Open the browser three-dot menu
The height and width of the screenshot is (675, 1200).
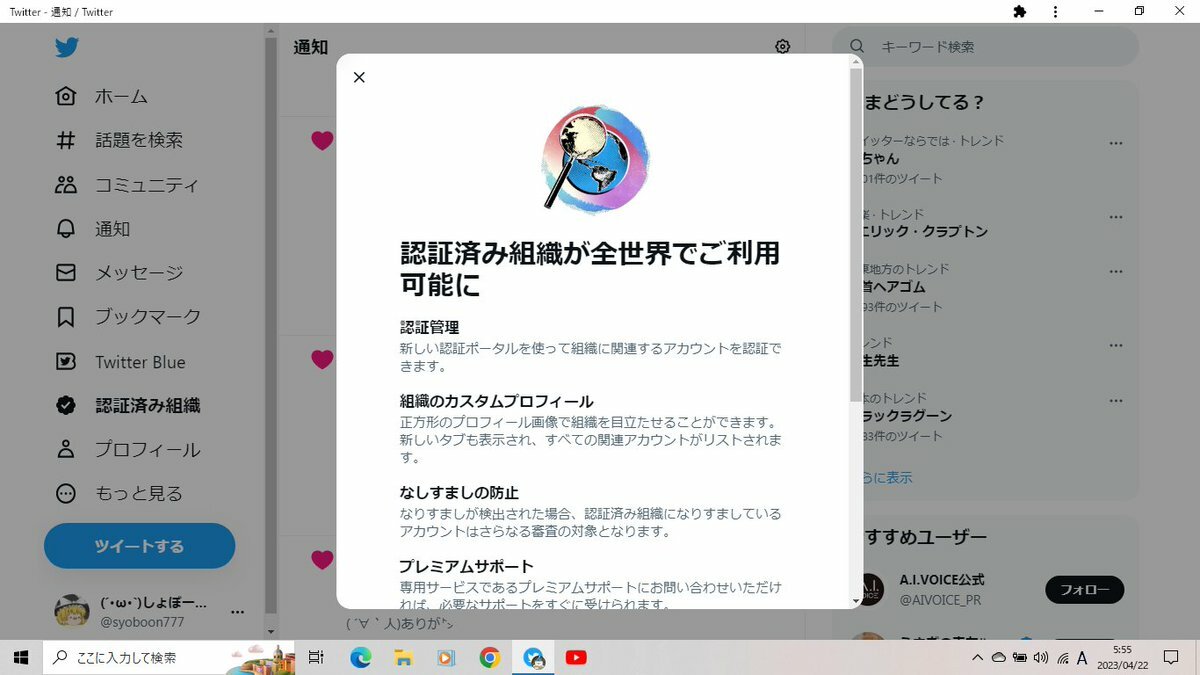point(1055,12)
